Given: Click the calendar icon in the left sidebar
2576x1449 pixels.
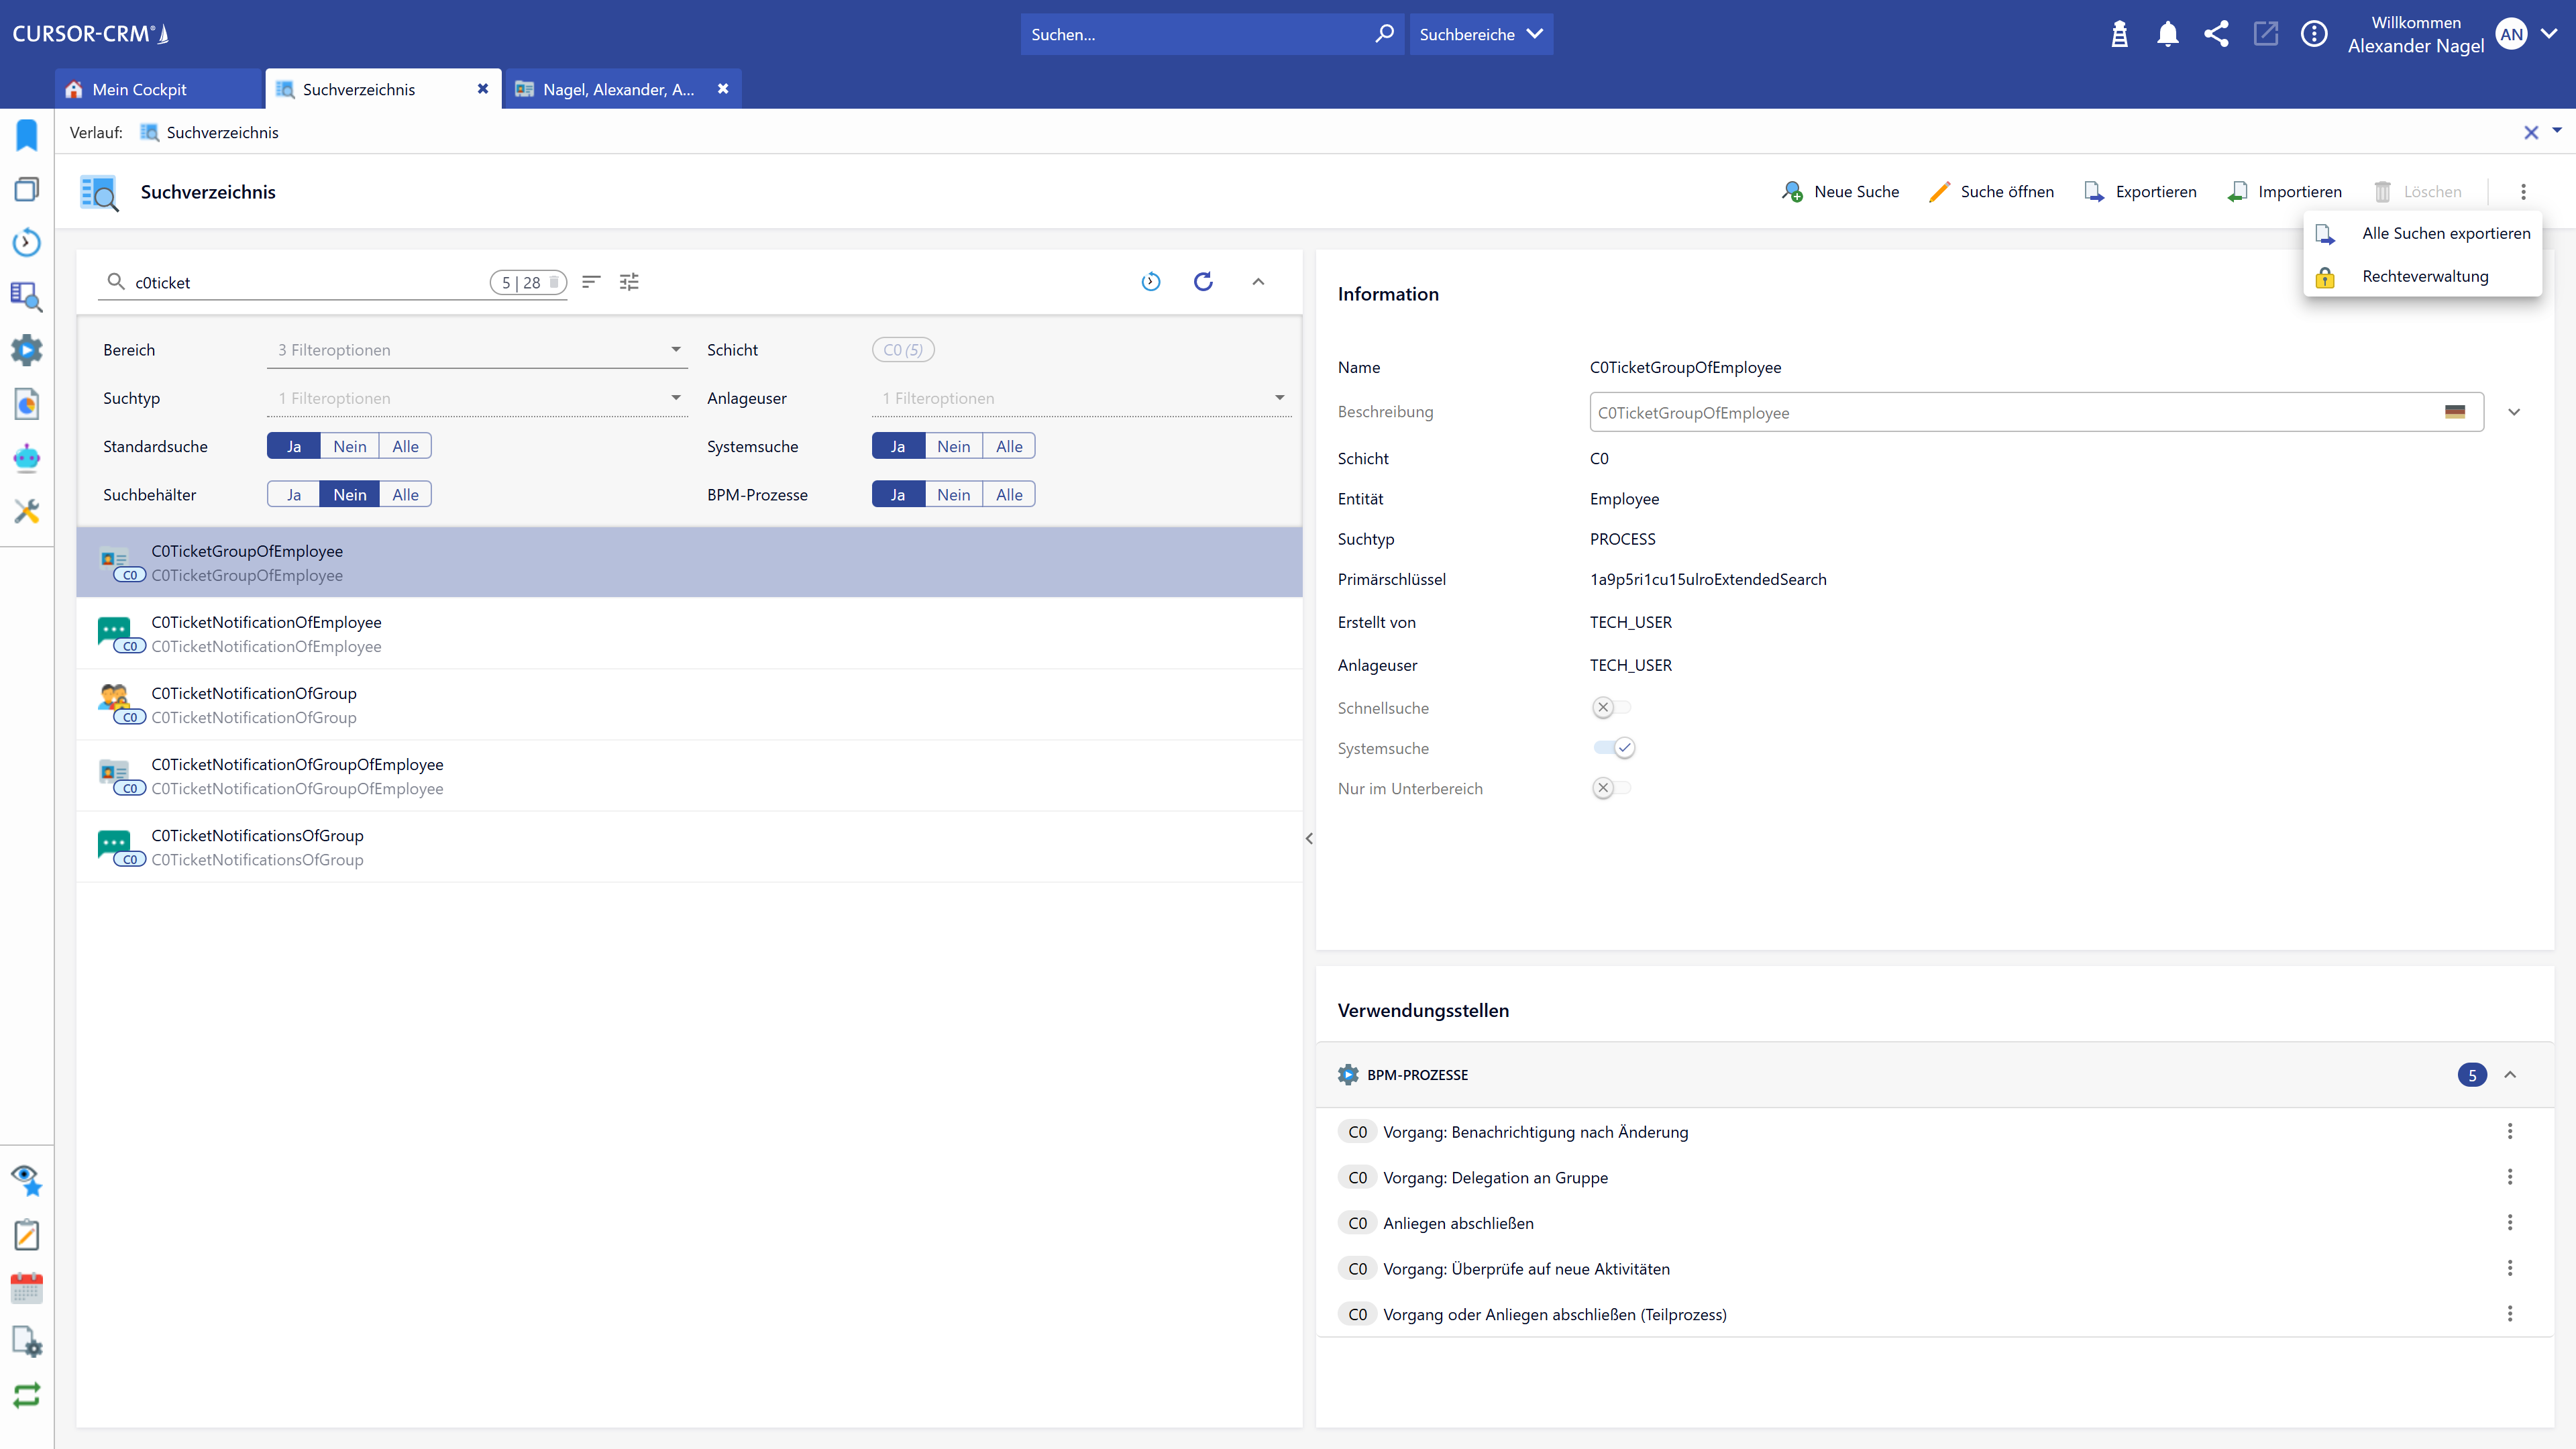Looking at the screenshot, I should tap(27, 1288).
